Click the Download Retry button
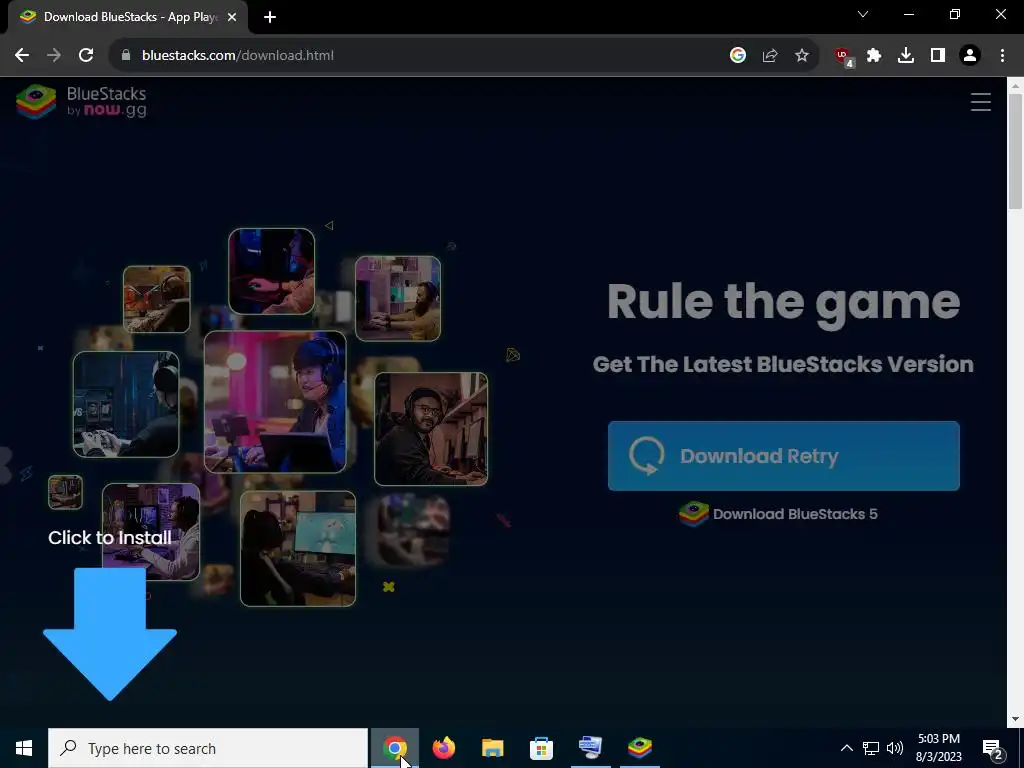 [x=783, y=456]
